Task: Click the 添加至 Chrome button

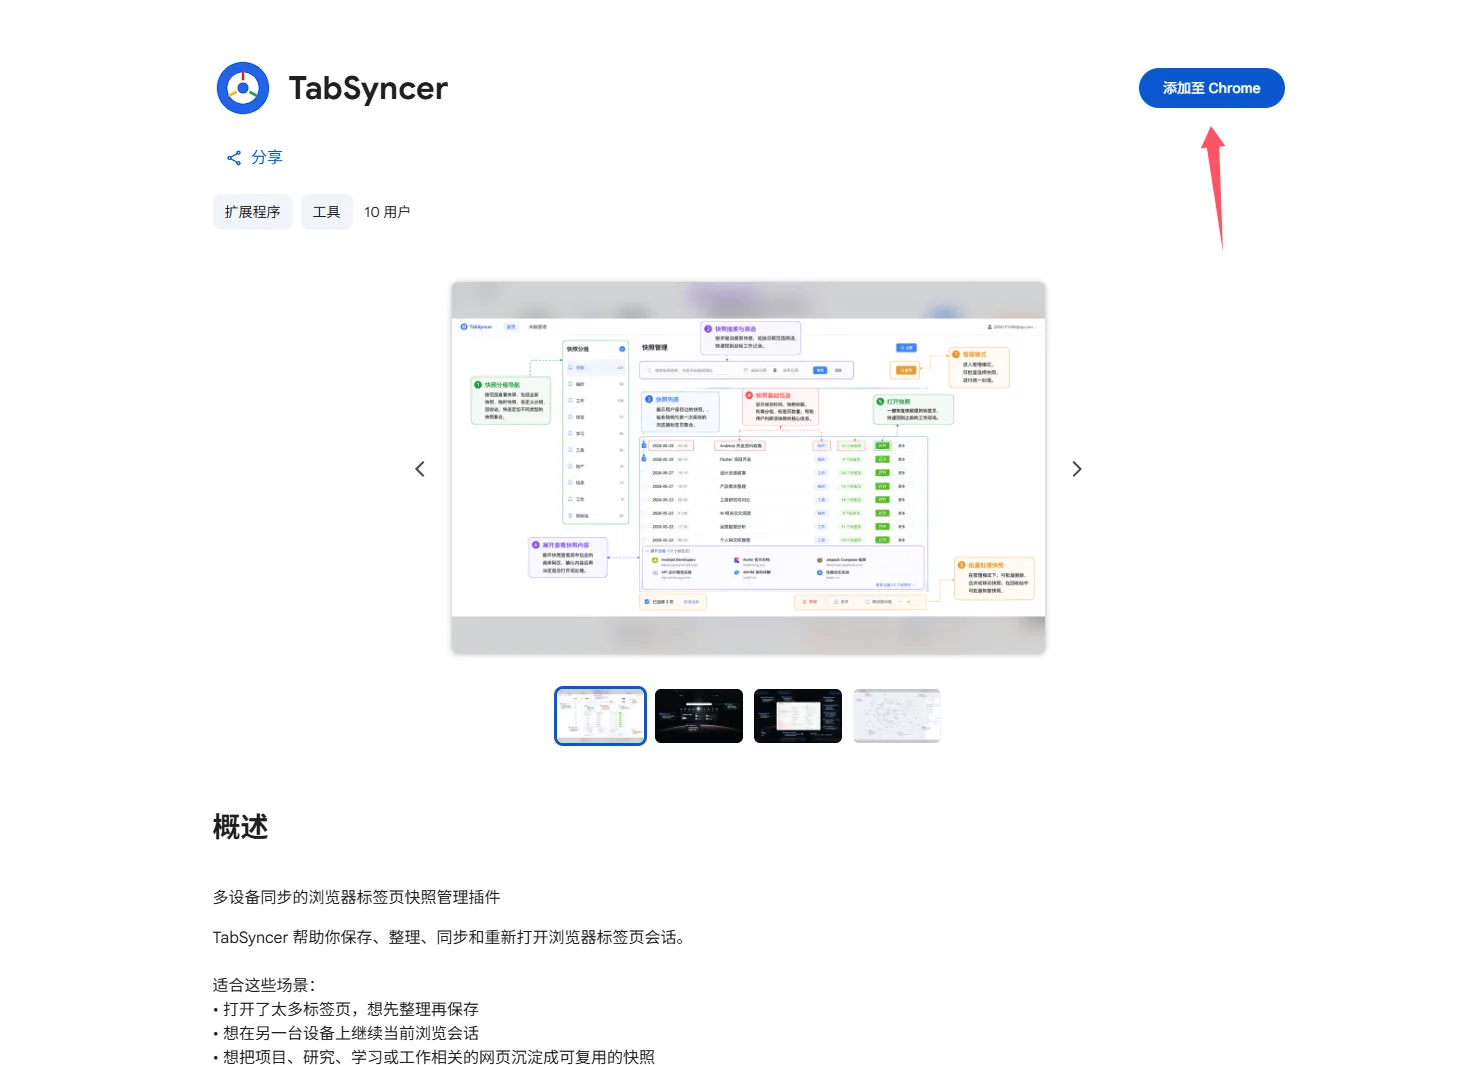Action: 1211,88
